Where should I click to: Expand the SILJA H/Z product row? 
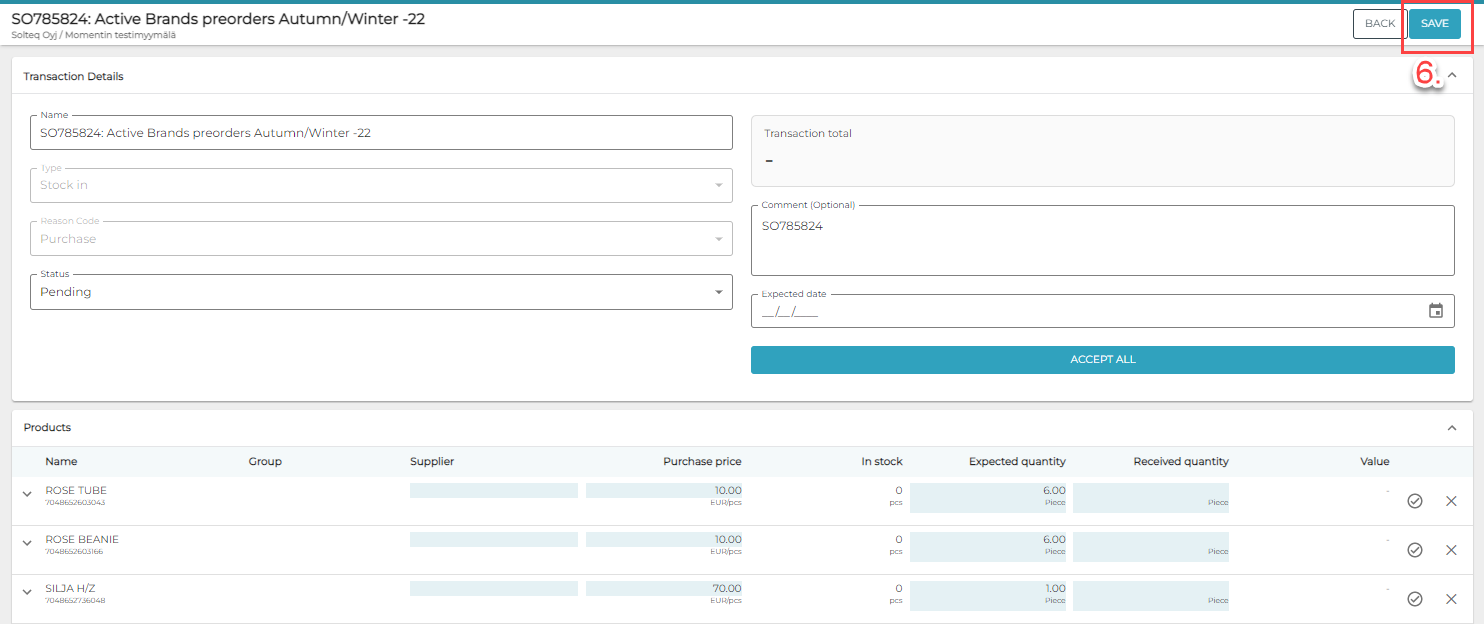click(x=28, y=592)
